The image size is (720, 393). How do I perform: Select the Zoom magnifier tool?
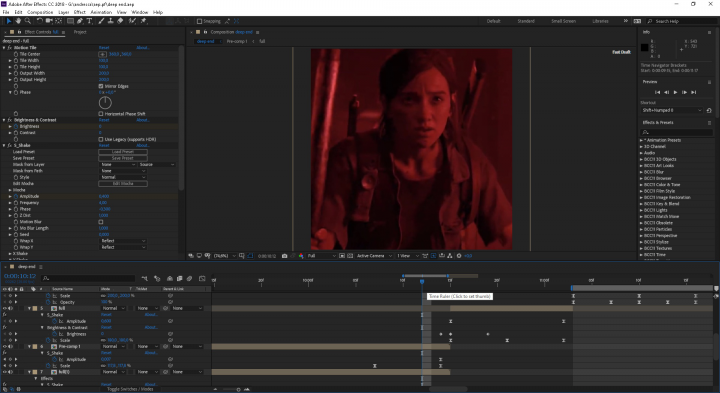pos(28,21)
